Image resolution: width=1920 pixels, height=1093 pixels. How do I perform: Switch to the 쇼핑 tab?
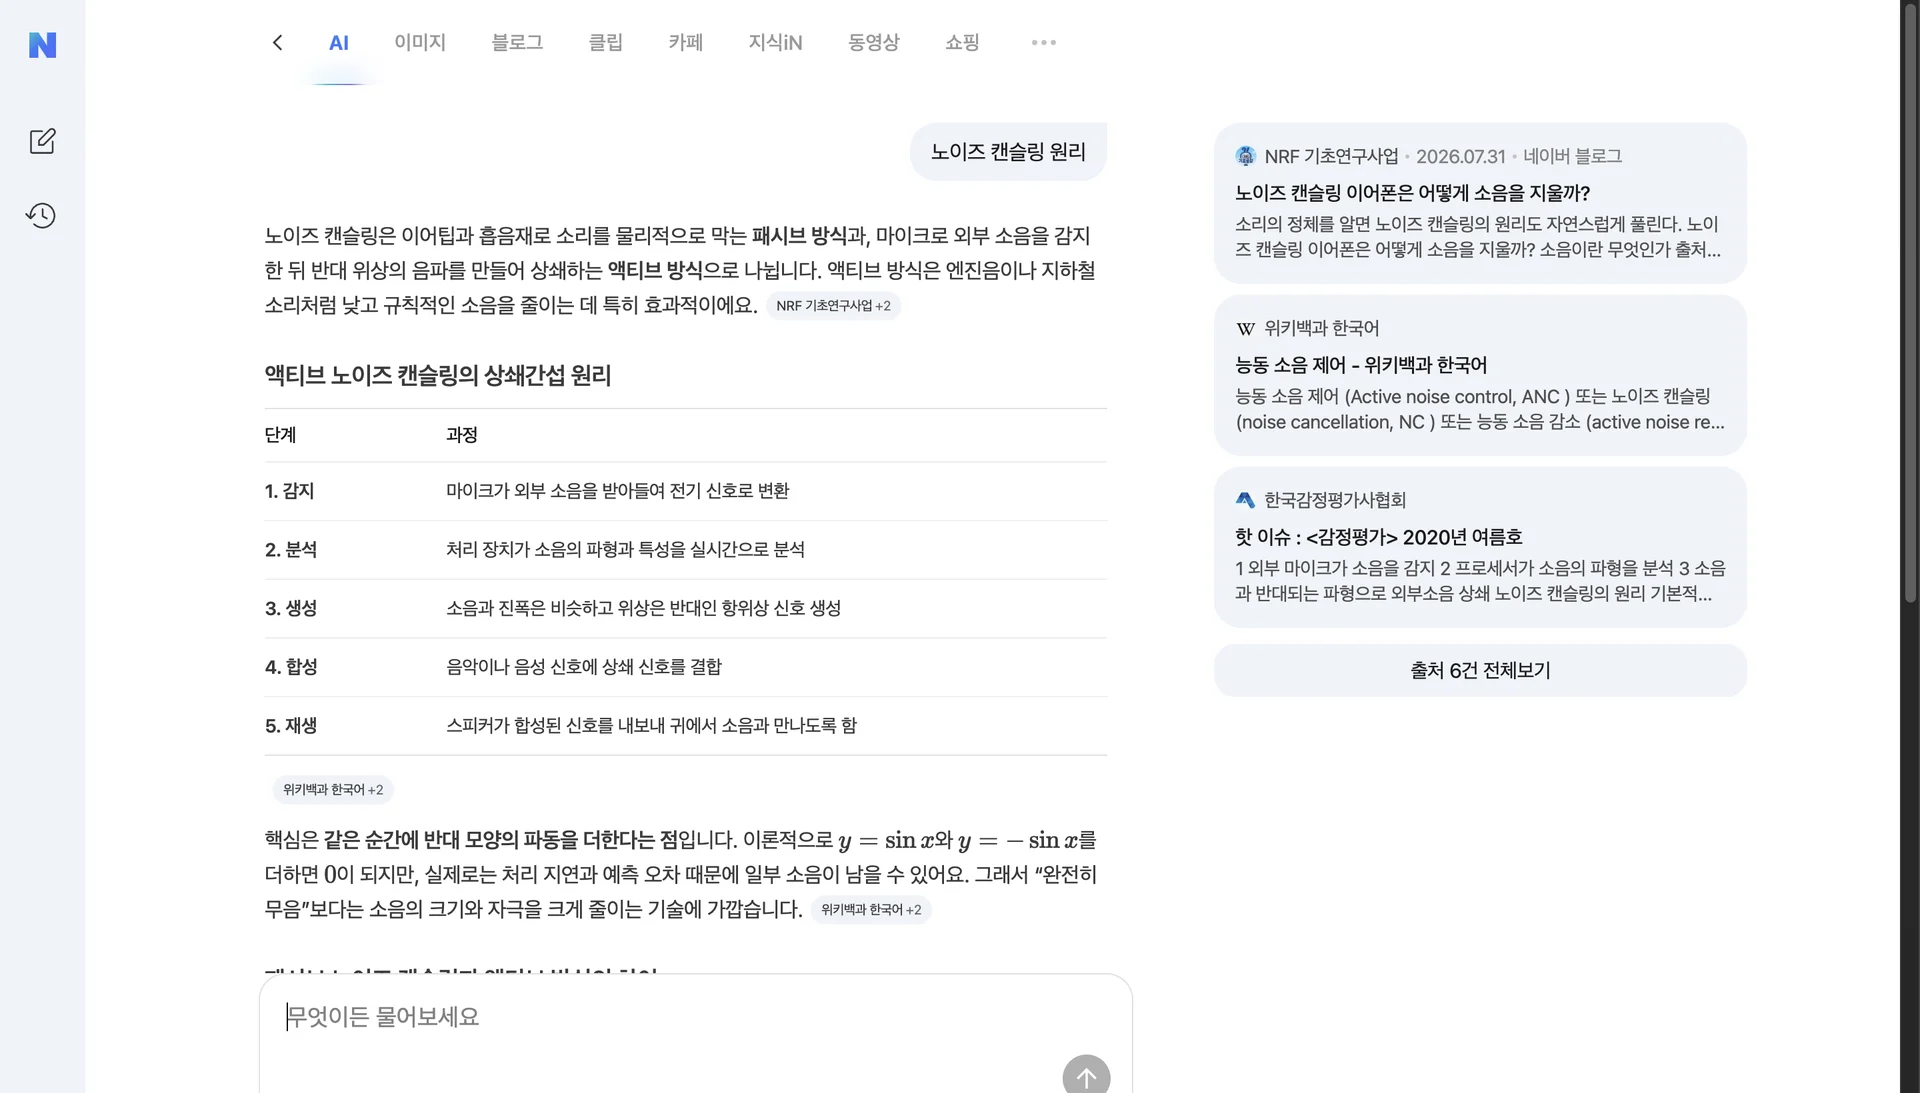(x=962, y=42)
